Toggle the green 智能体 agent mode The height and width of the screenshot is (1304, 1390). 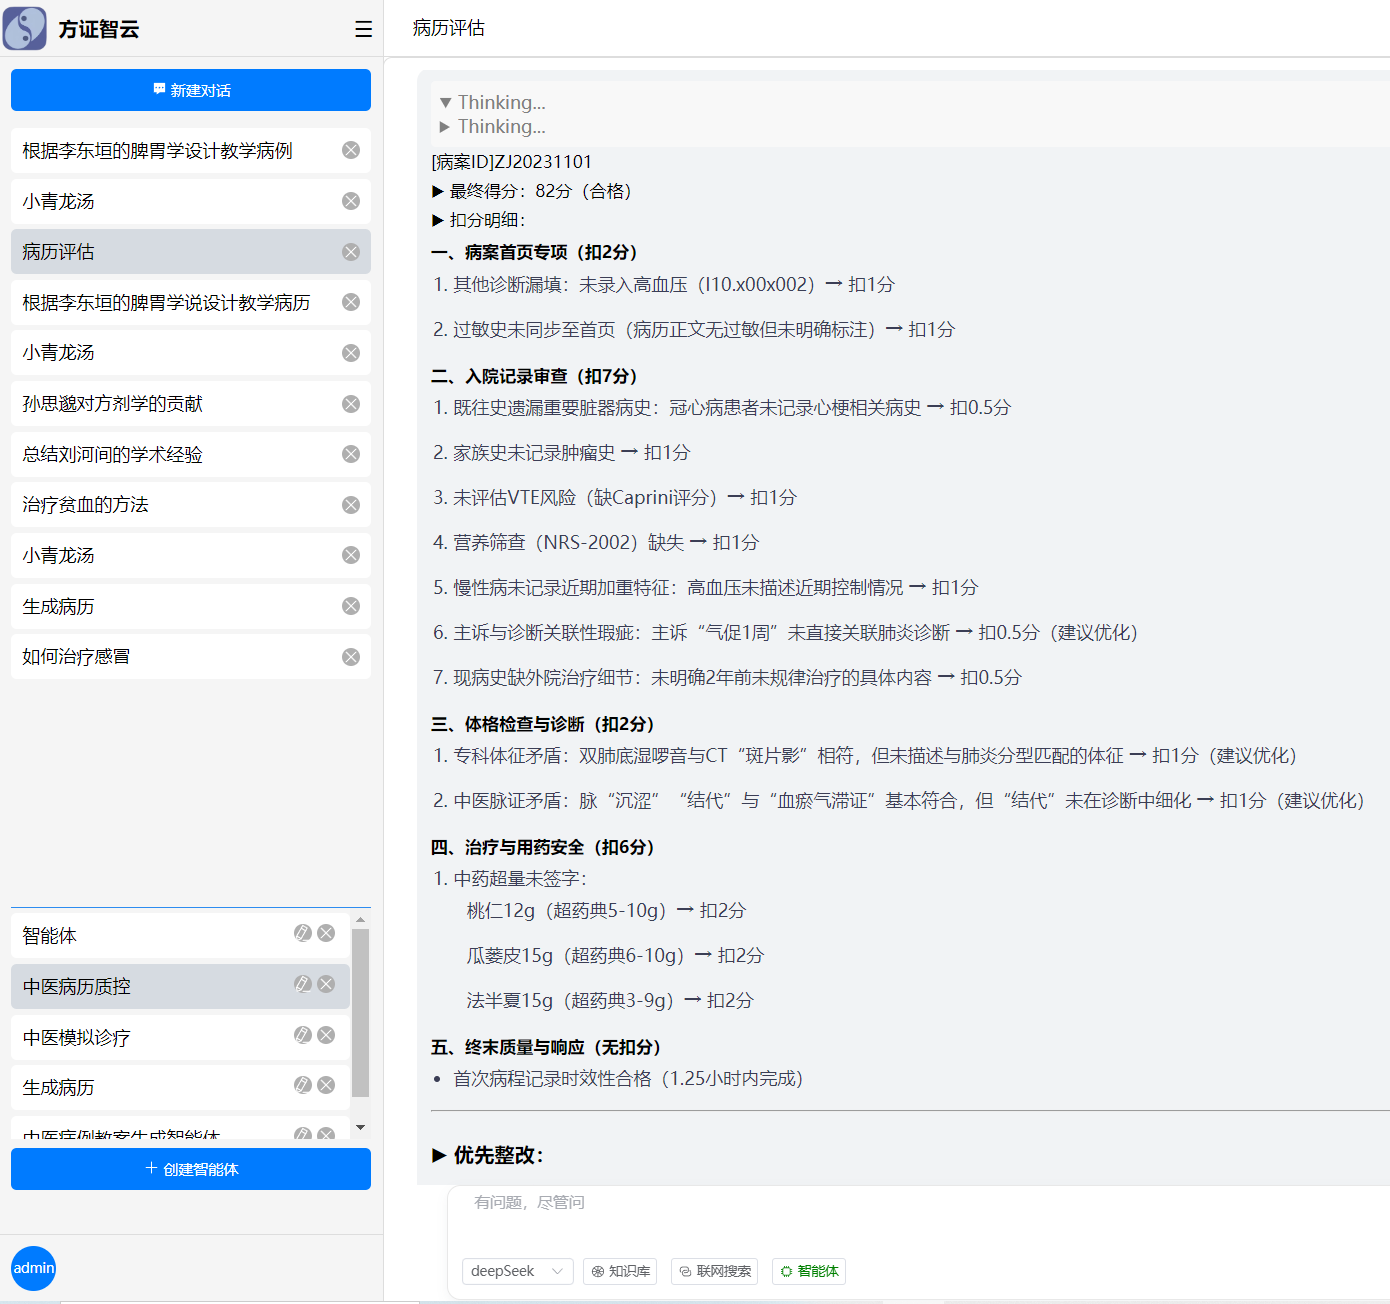pyautogui.click(x=809, y=1271)
